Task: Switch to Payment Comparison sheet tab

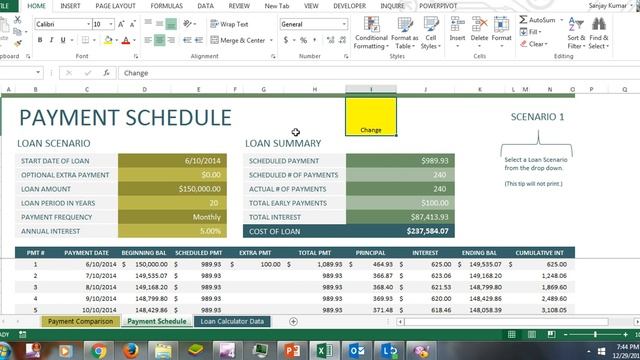Action: click(x=80, y=322)
